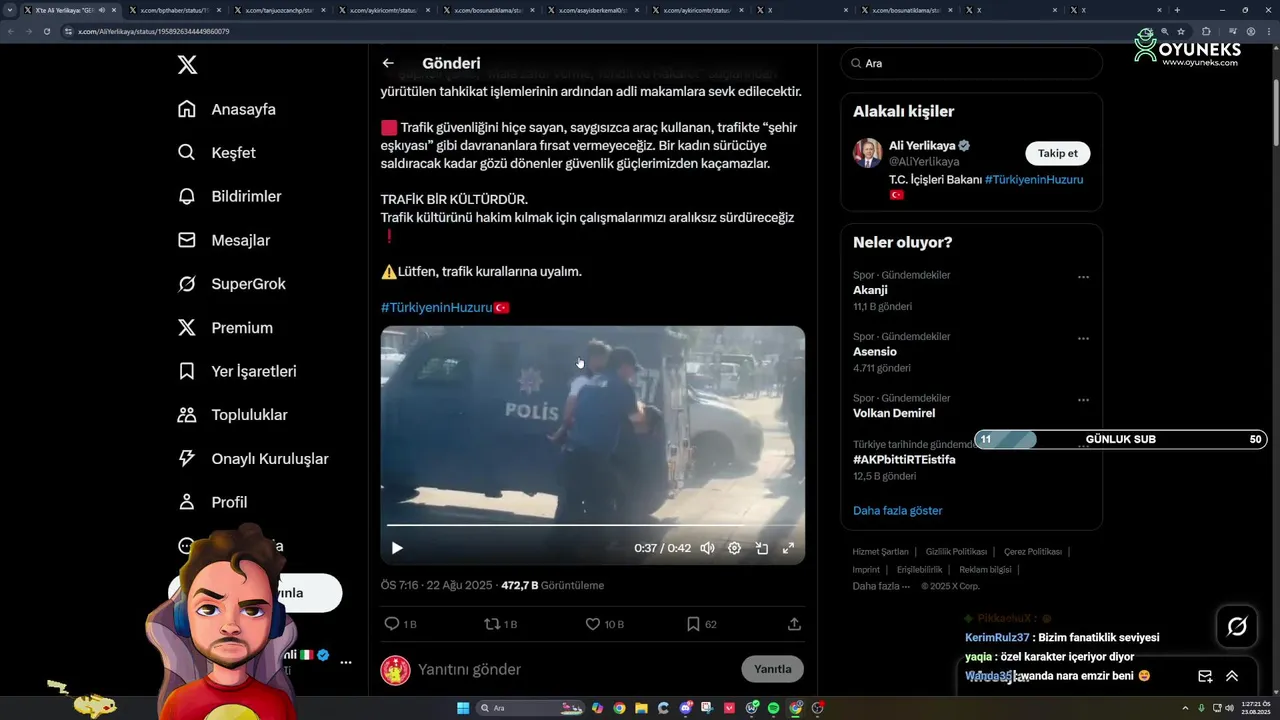1280x720 pixels.
Task: Open account menu three dots
Action: click(x=346, y=662)
